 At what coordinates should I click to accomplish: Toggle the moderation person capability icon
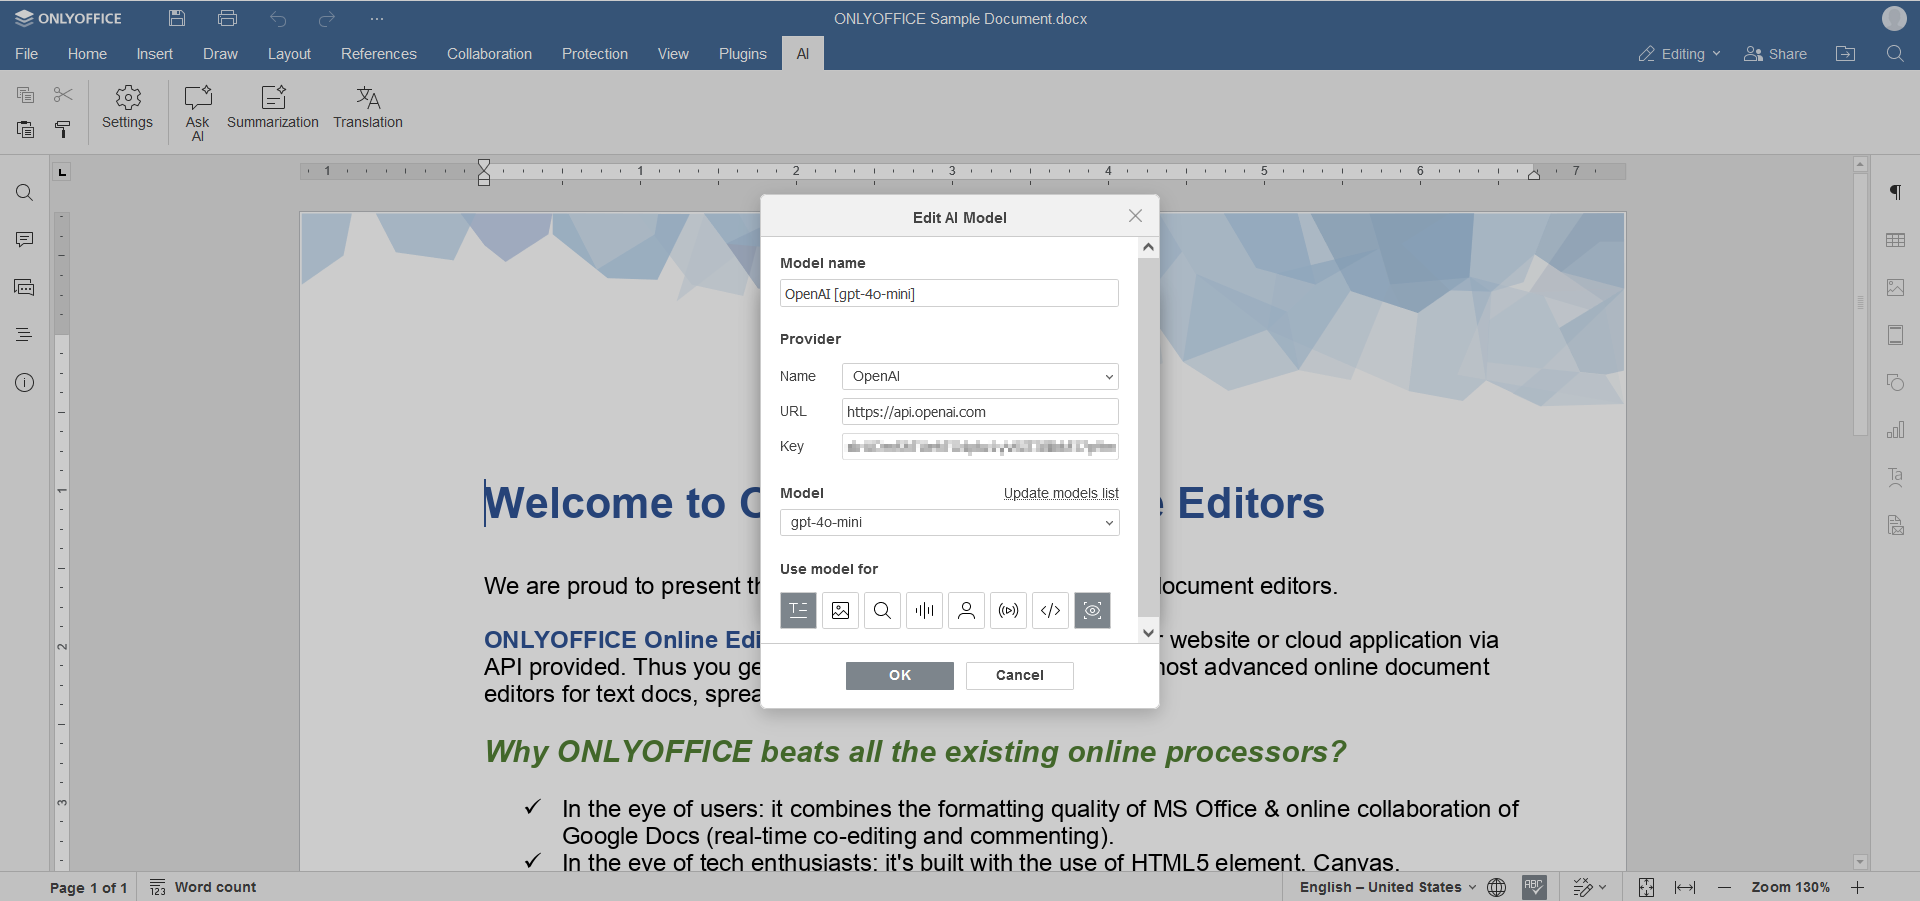pos(966,610)
